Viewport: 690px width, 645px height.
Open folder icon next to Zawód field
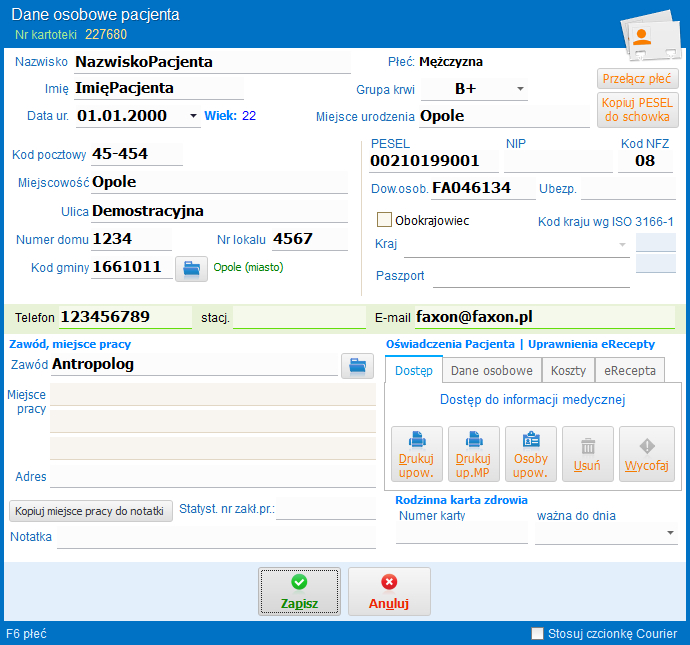[357, 365]
